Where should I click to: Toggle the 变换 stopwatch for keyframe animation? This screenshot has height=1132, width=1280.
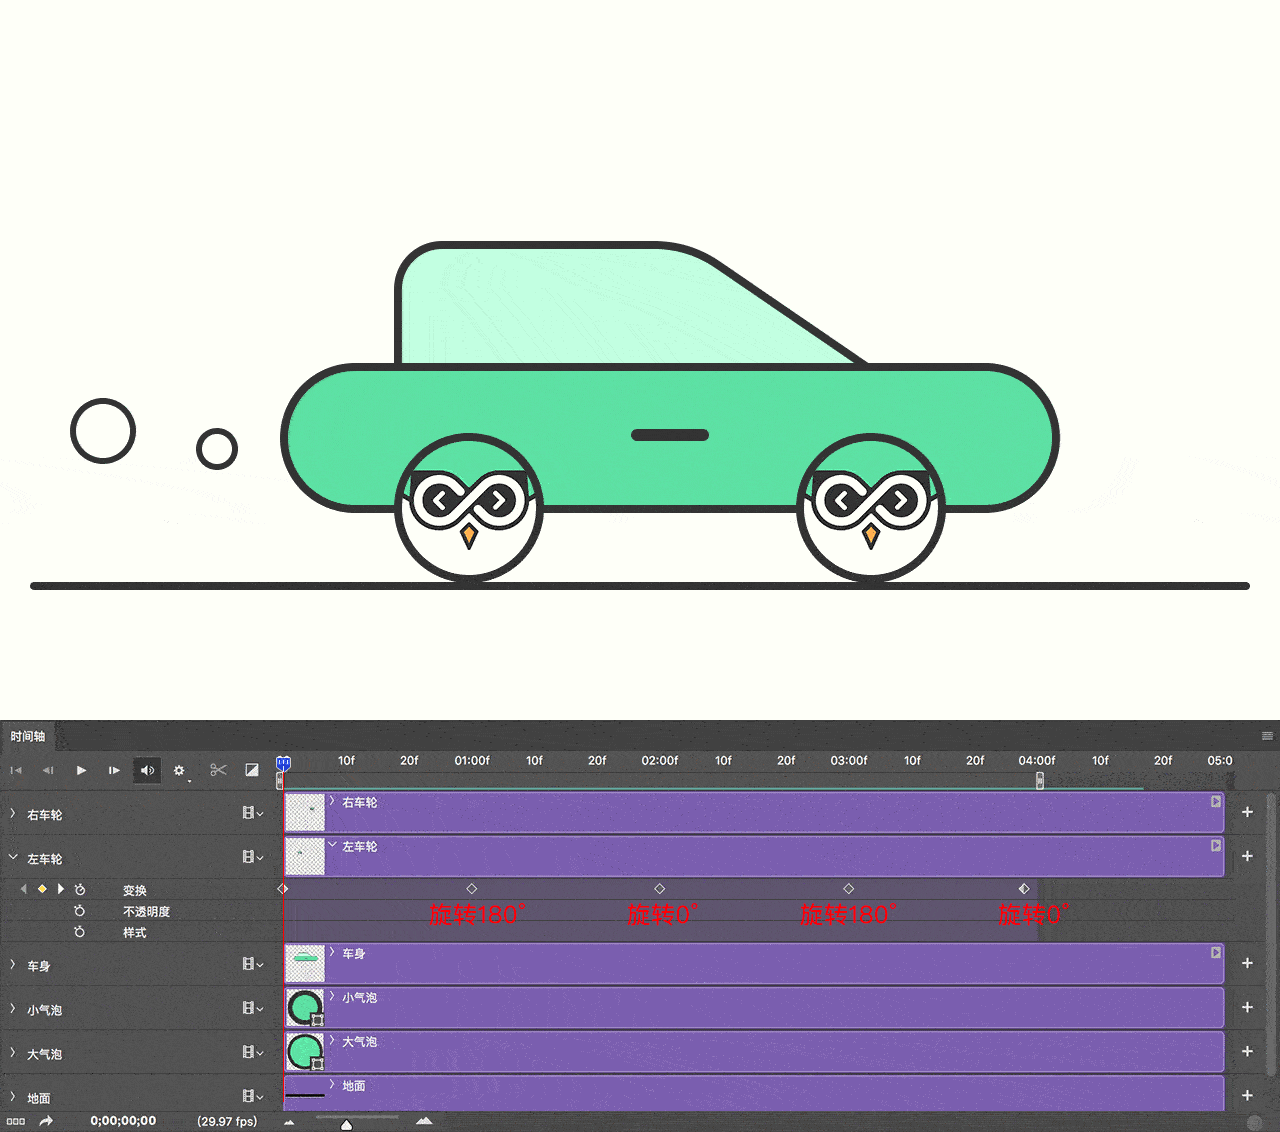tap(80, 890)
